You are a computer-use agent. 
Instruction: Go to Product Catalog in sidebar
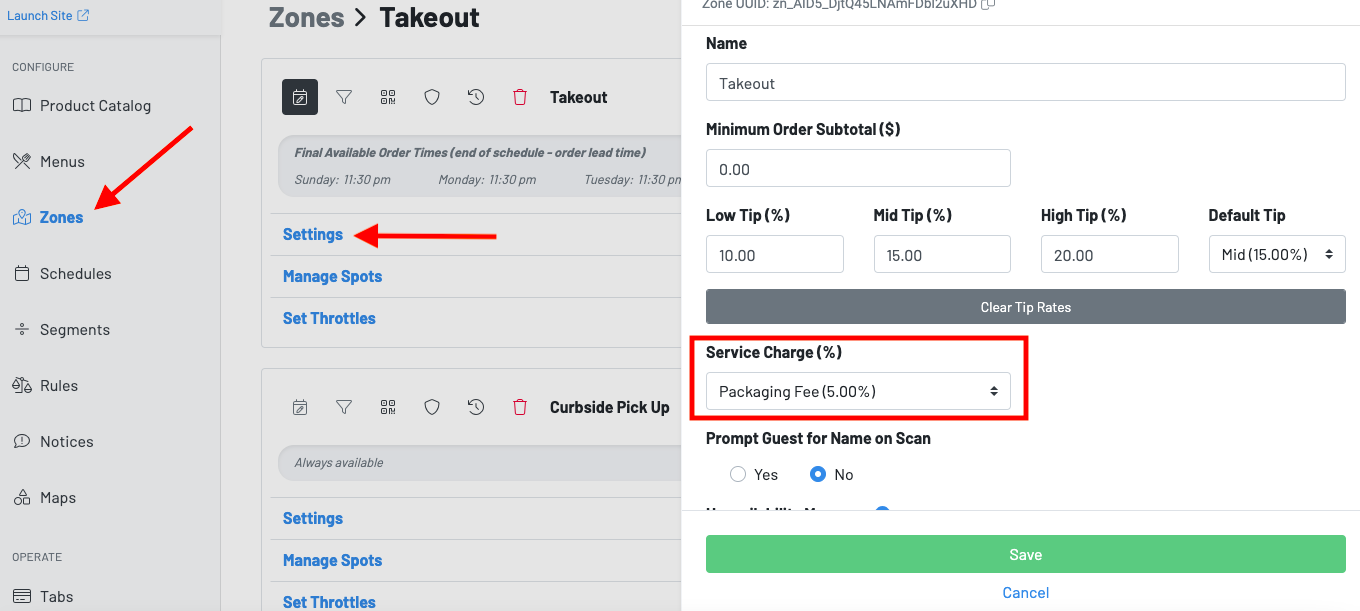coord(95,105)
